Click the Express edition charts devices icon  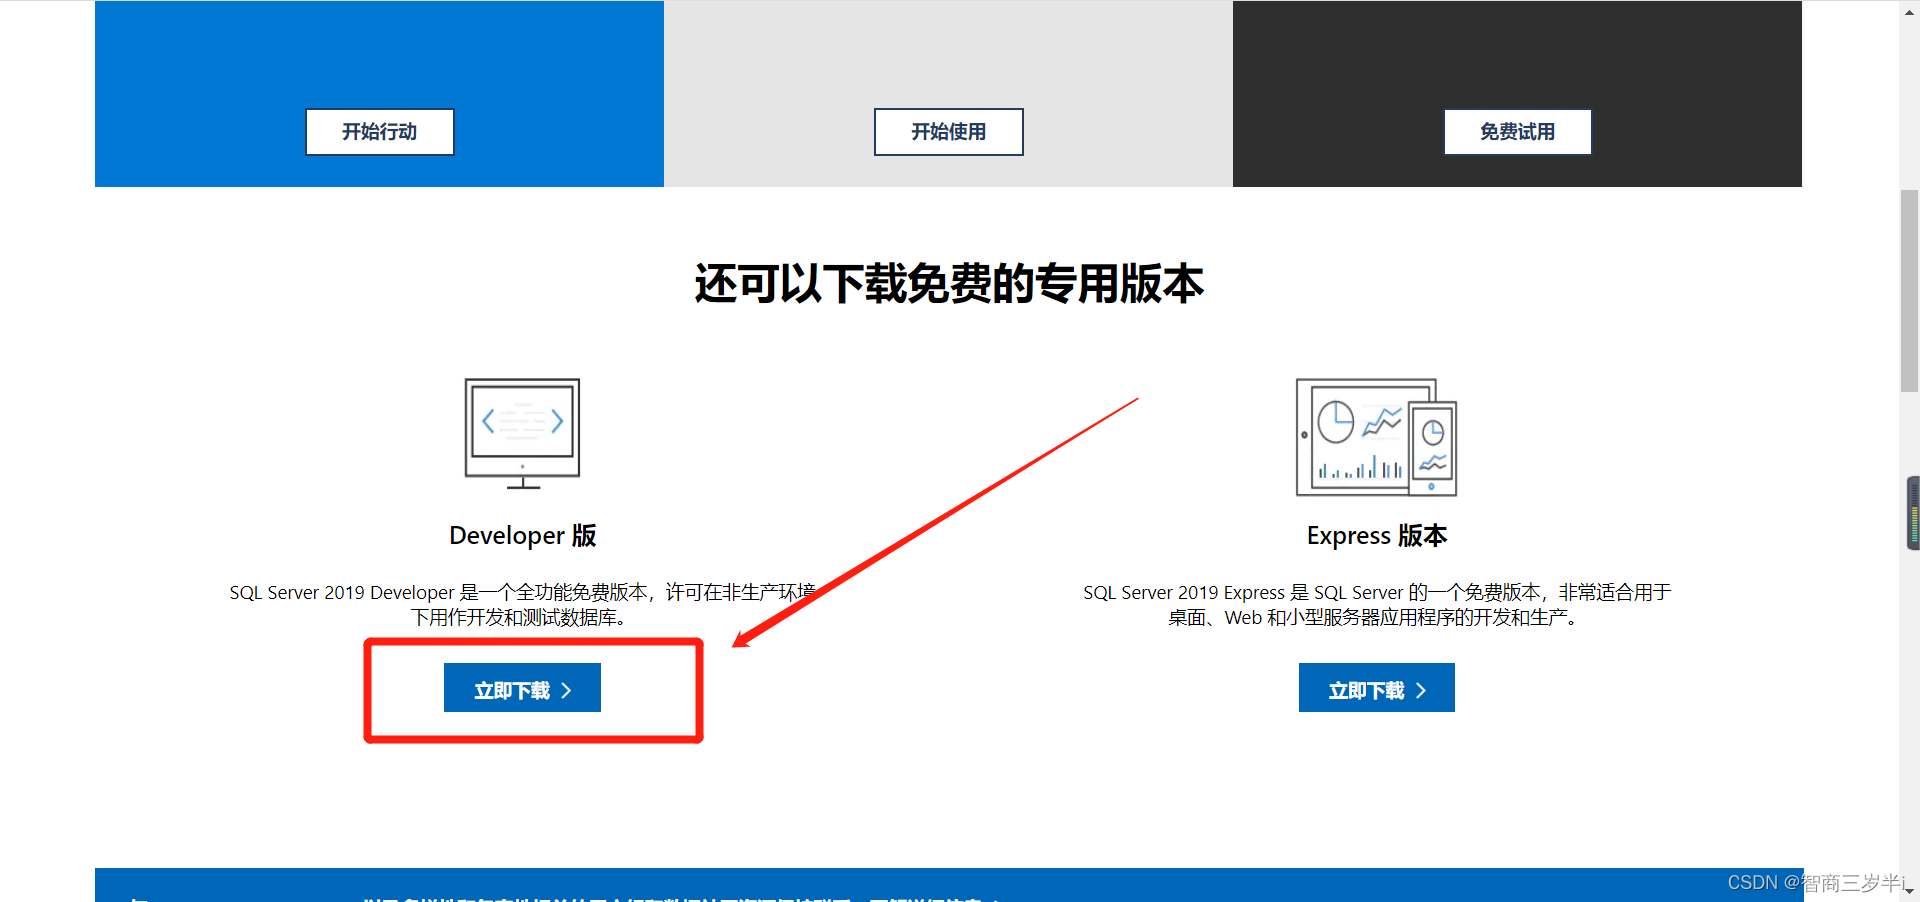(1377, 437)
